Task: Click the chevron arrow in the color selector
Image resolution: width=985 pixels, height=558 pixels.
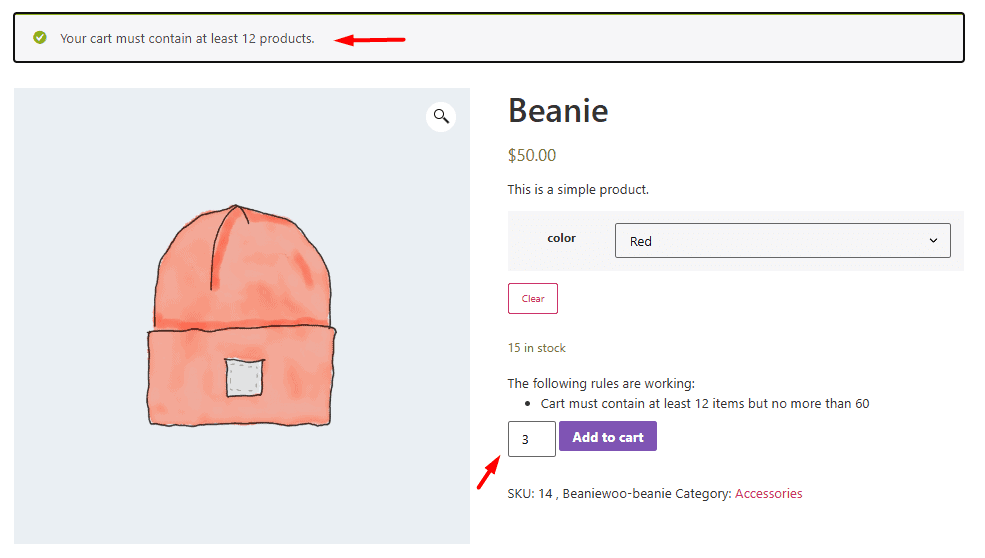Action: pyautogui.click(x=933, y=241)
